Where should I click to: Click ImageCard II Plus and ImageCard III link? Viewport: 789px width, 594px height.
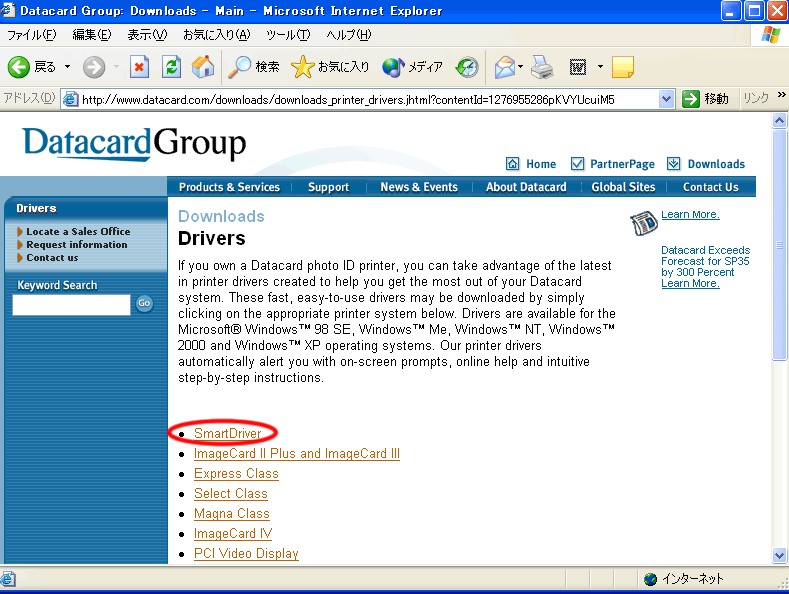point(297,454)
